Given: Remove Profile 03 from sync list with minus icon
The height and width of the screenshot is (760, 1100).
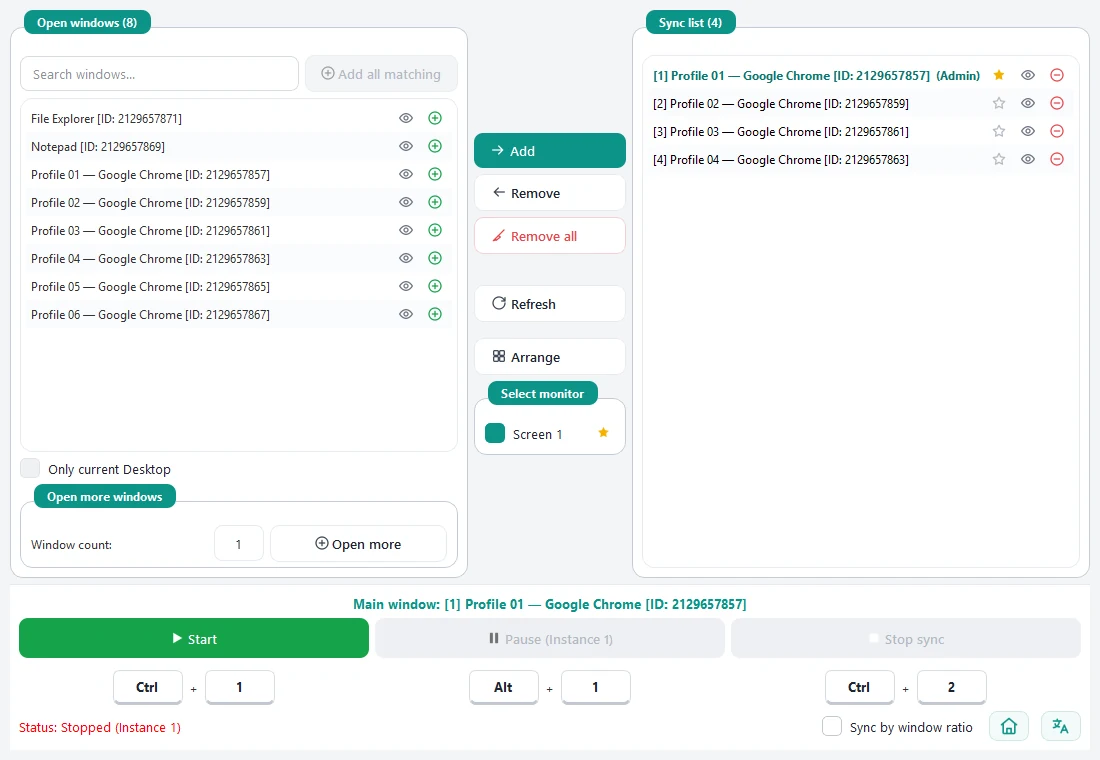Looking at the screenshot, I should click(x=1057, y=131).
